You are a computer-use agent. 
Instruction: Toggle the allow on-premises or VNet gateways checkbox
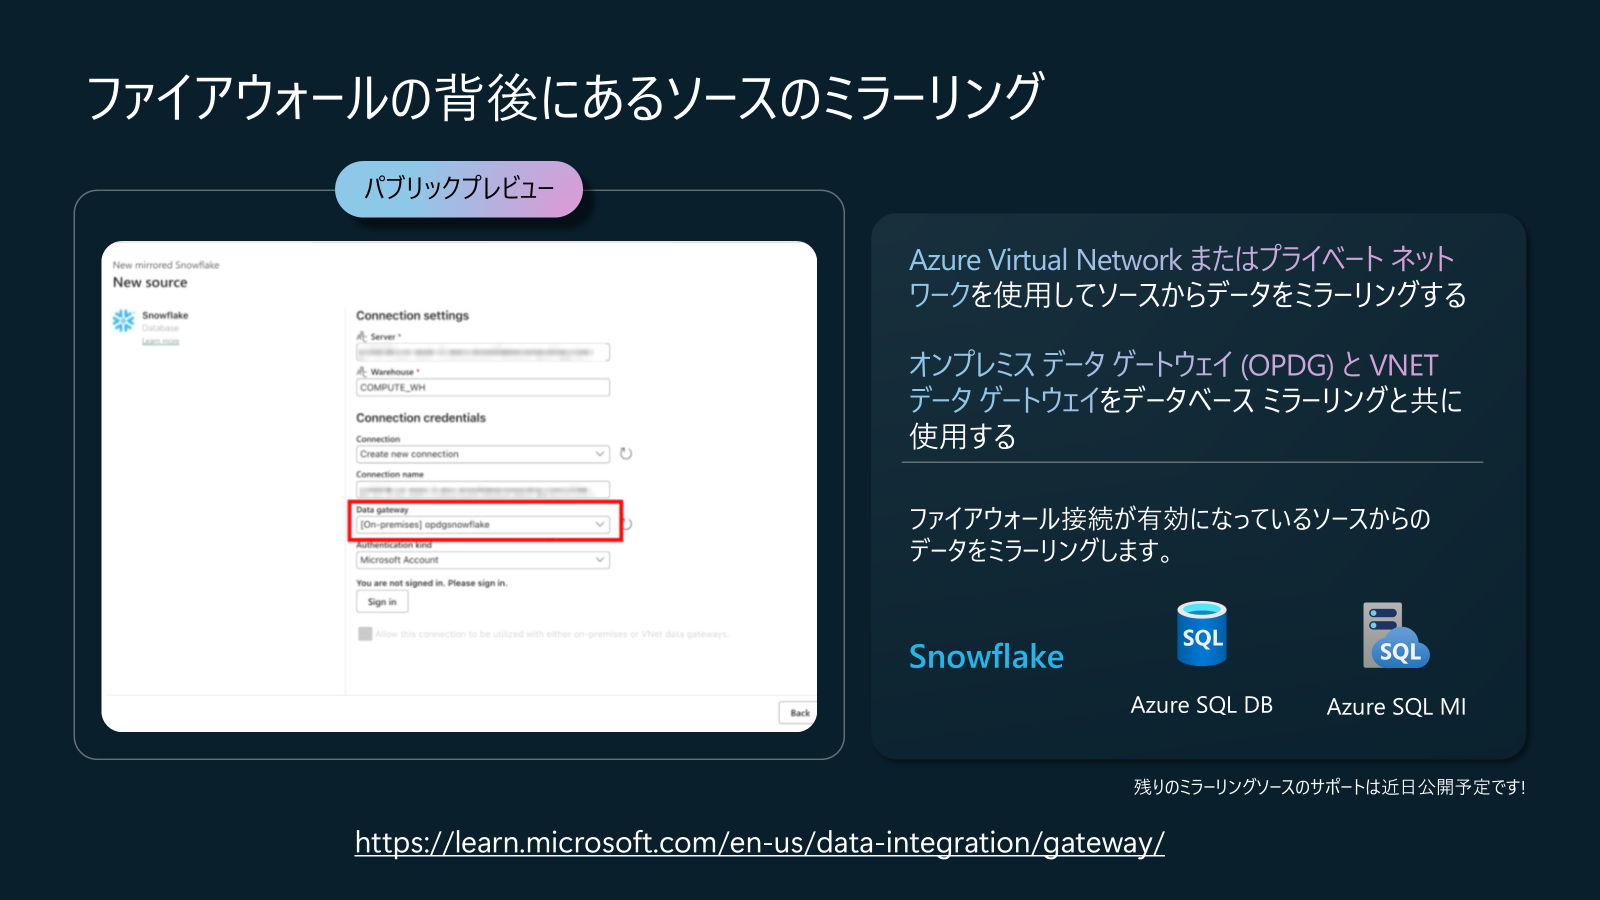[x=365, y=634]
